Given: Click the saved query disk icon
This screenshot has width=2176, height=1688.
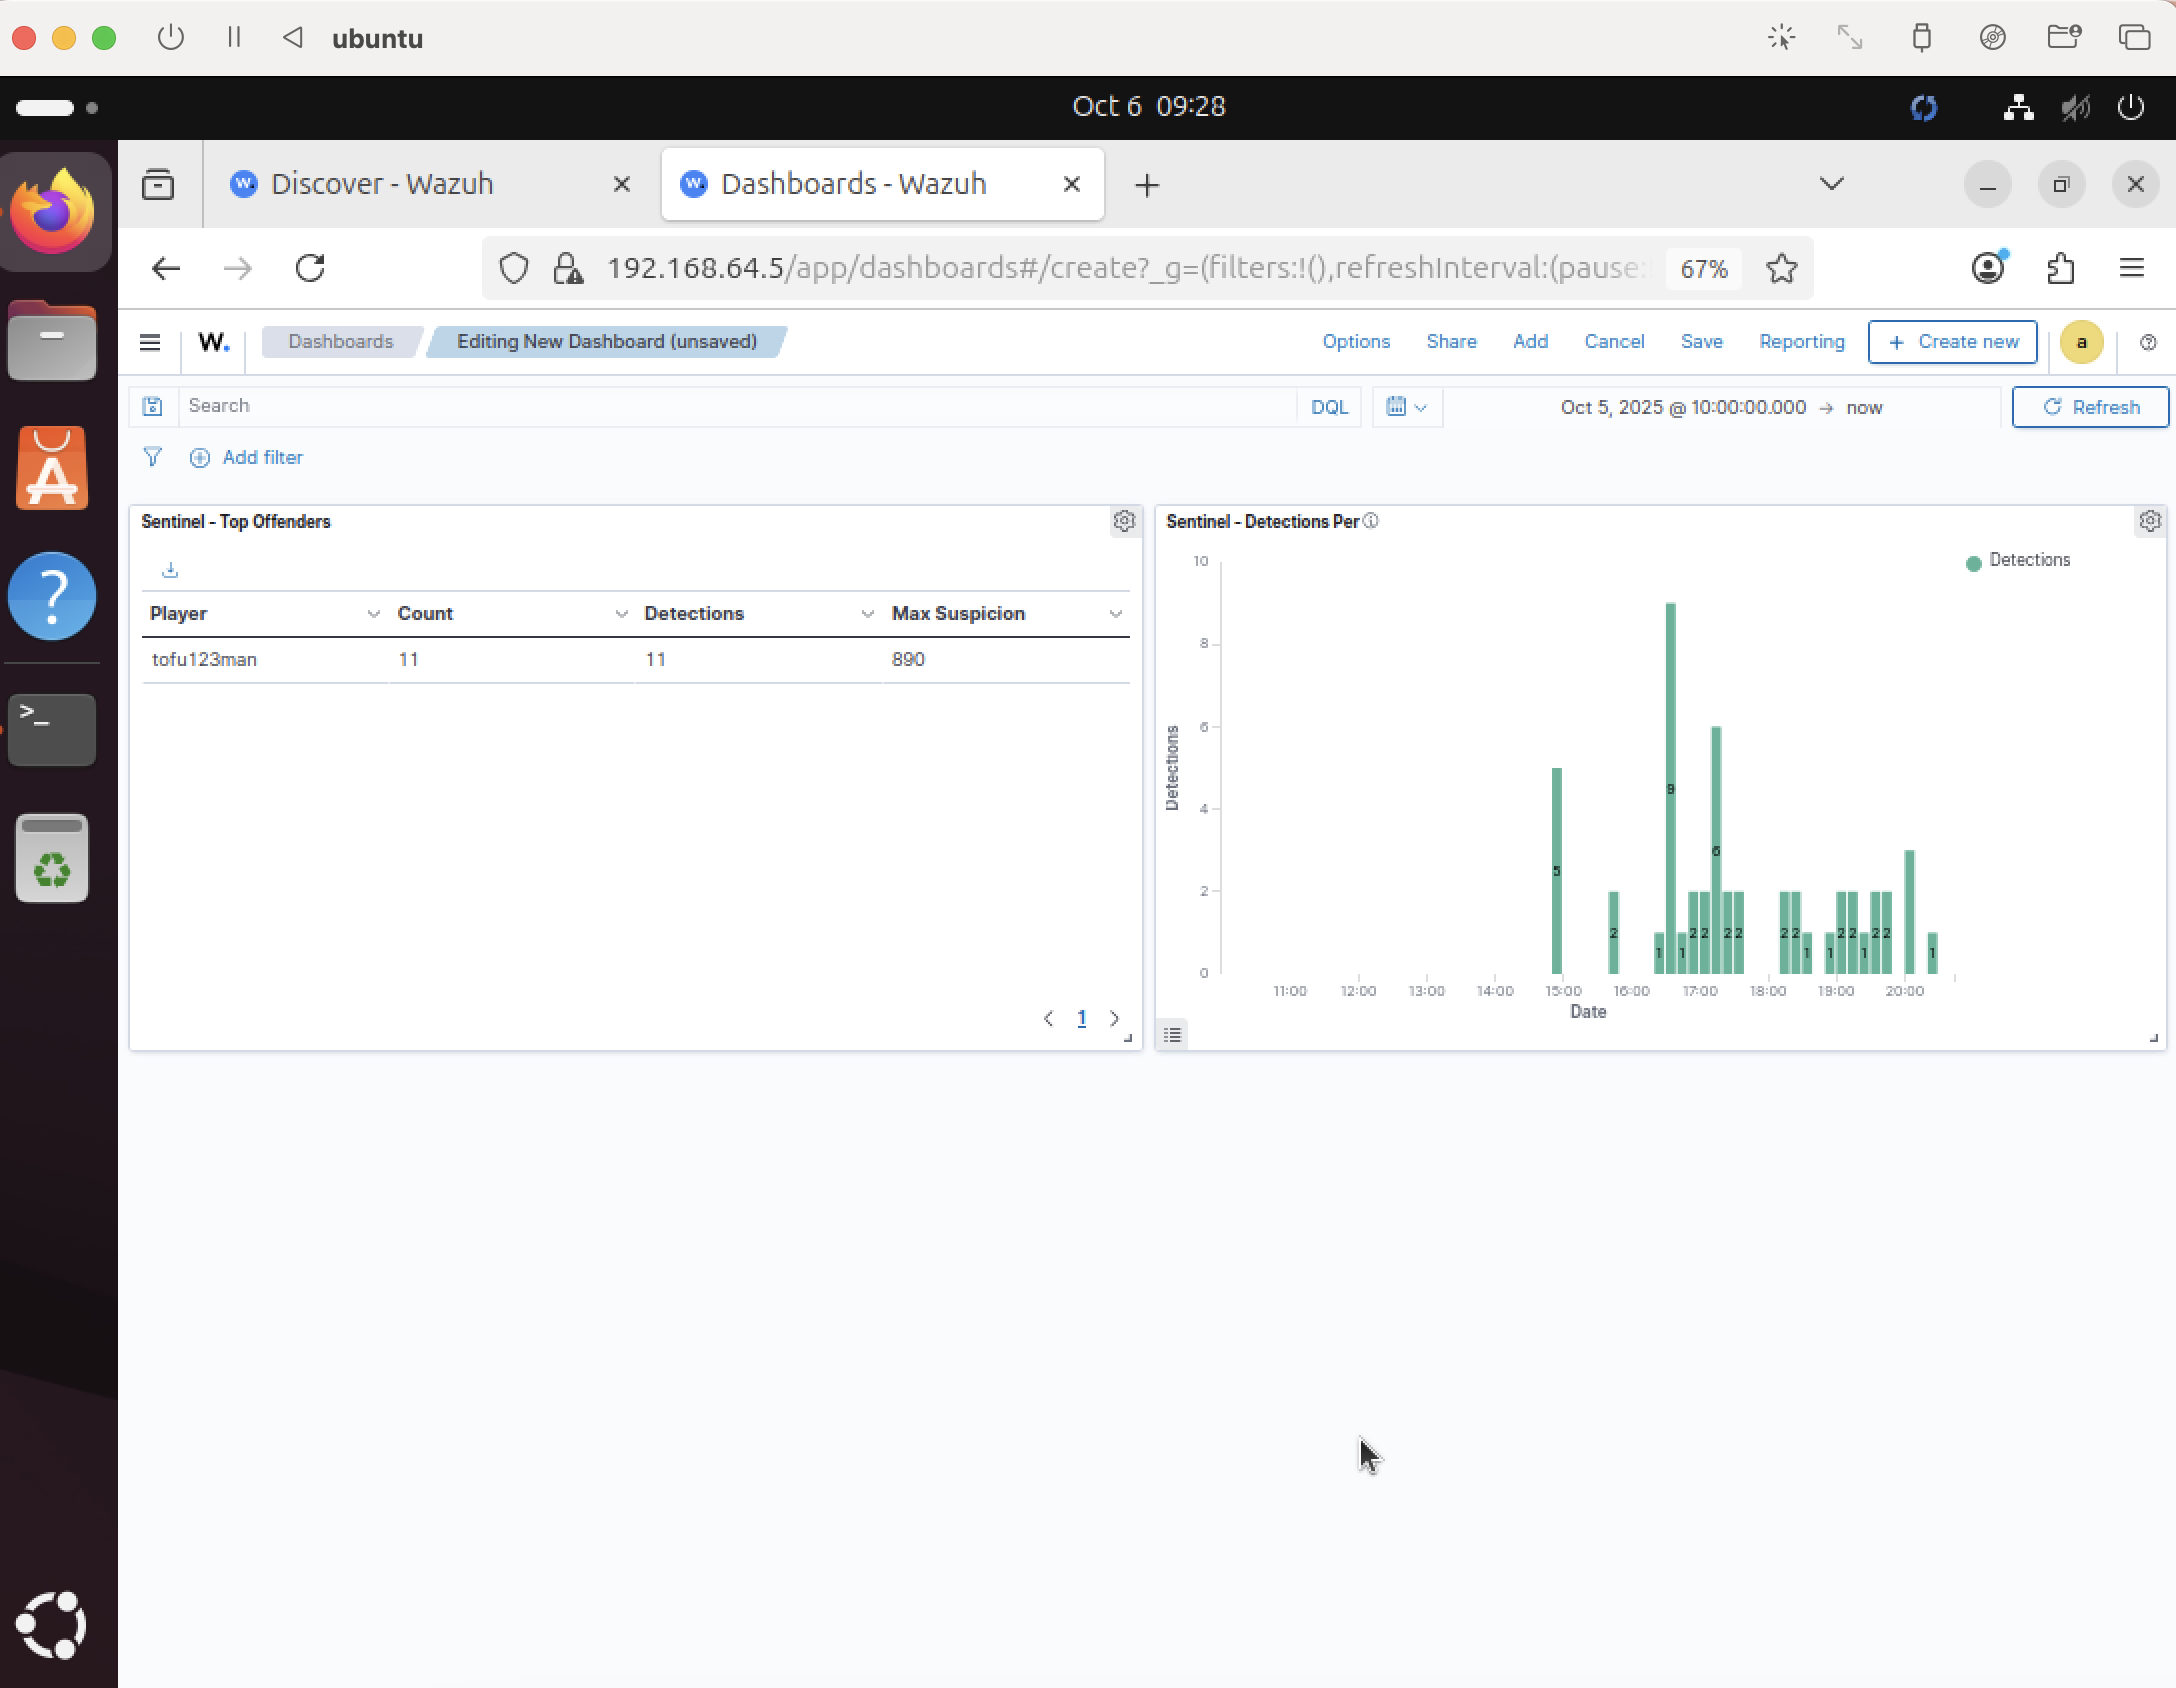Looking at the screenshot, I should pos(152,407).
